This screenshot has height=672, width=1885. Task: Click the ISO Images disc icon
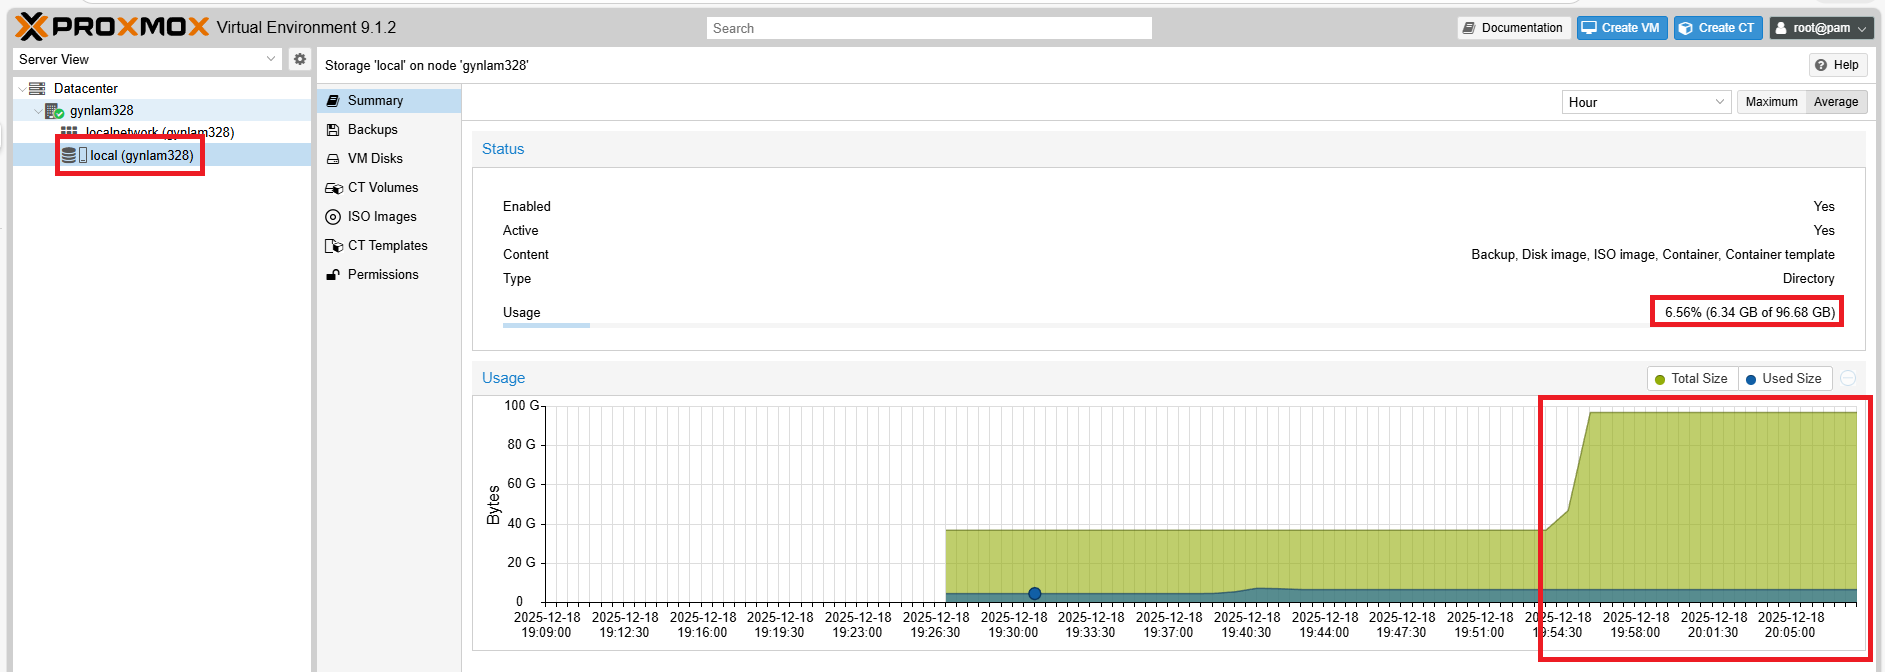click(333, 217)
